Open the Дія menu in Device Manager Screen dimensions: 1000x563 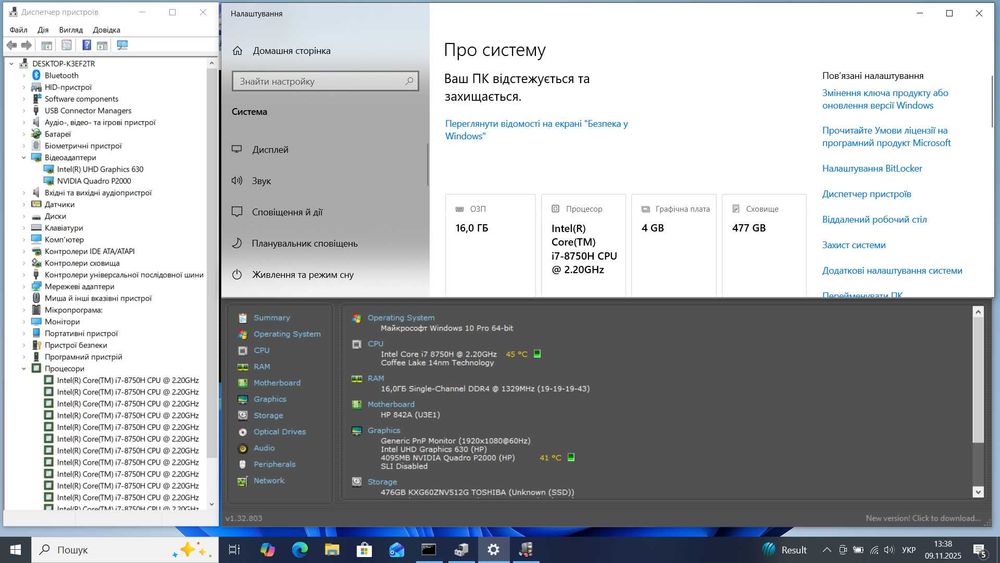[43, 30]
